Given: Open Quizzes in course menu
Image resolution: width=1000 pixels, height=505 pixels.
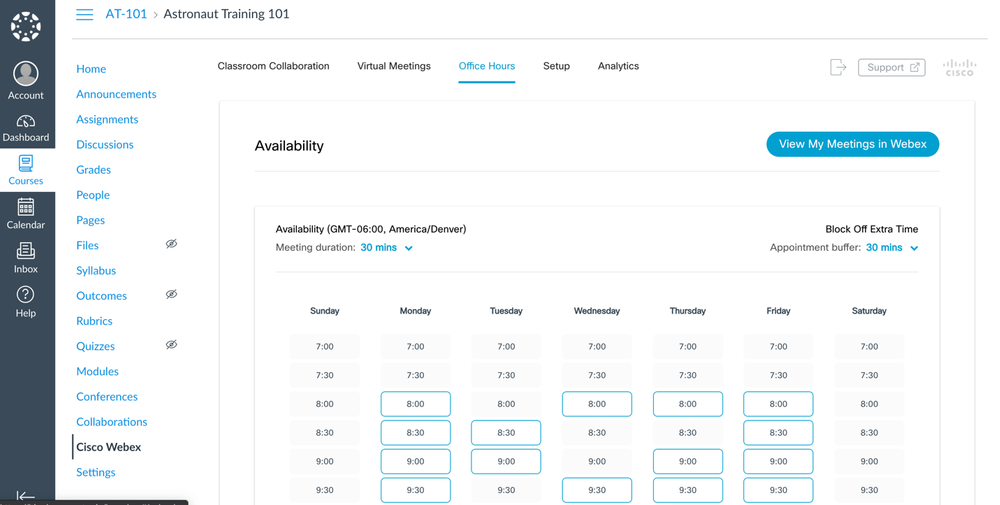Looking at the screenshot, I should click(x=96, y=346).
